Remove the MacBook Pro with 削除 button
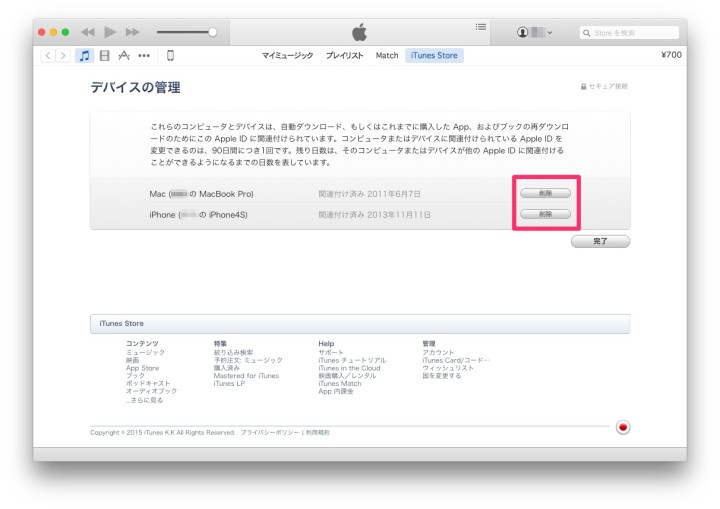720x509 pixels. click(546, 193)
